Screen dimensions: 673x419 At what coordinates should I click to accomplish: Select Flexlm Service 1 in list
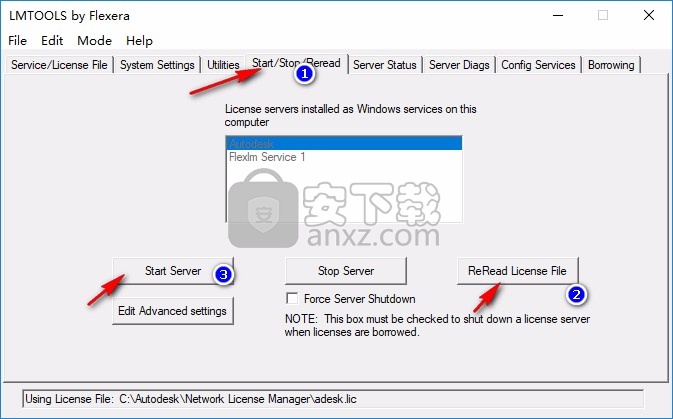(345, 157)
